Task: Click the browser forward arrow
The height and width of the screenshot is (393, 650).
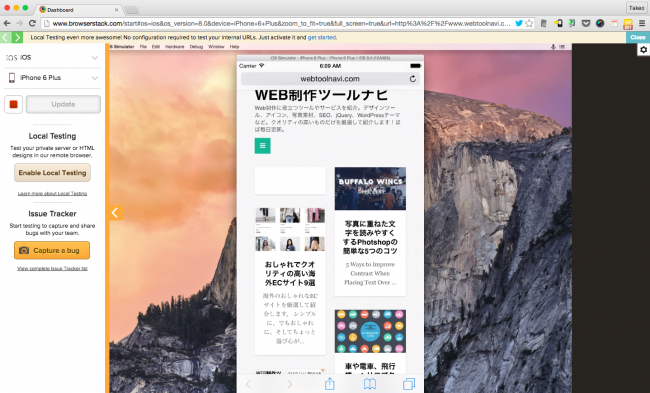Action: [19, 24]
